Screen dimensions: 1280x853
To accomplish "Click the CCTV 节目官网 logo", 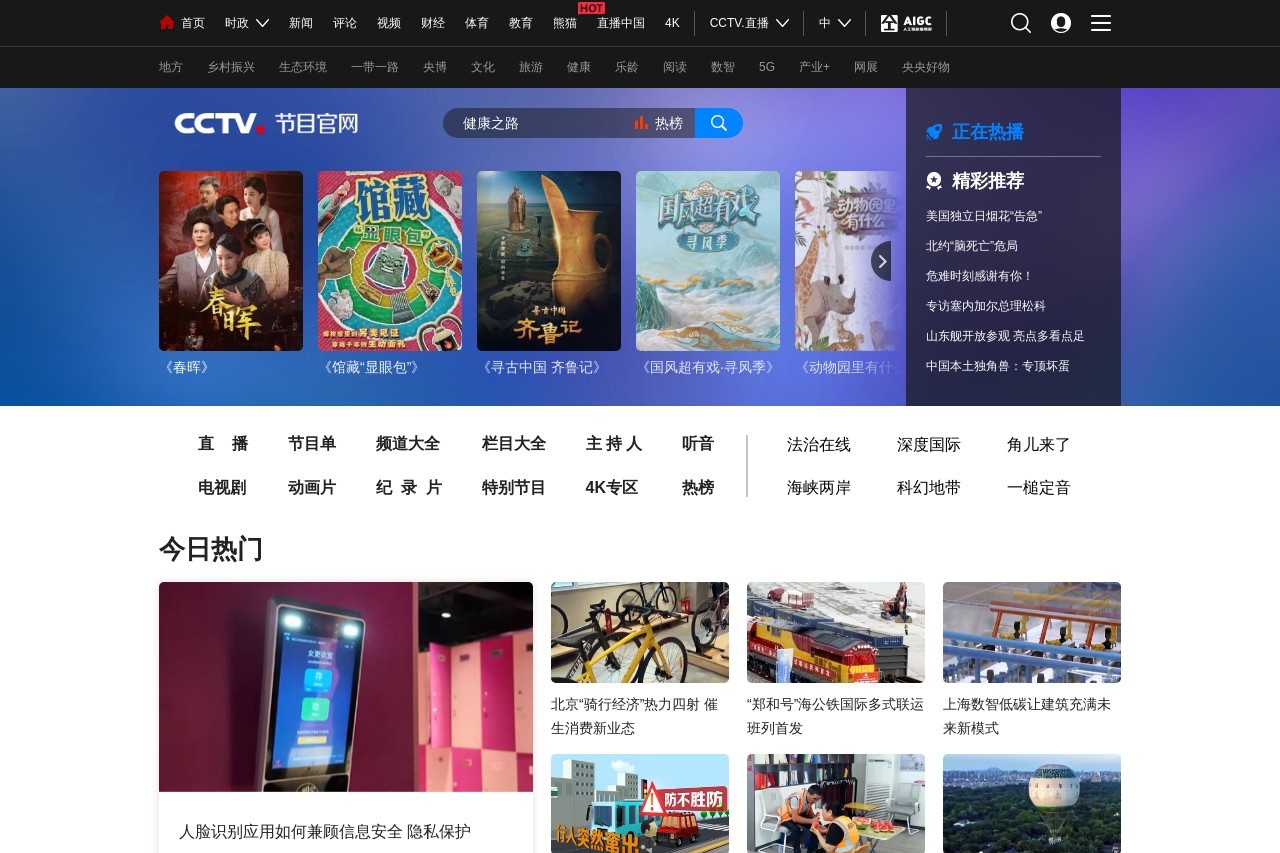I will 266,123.
